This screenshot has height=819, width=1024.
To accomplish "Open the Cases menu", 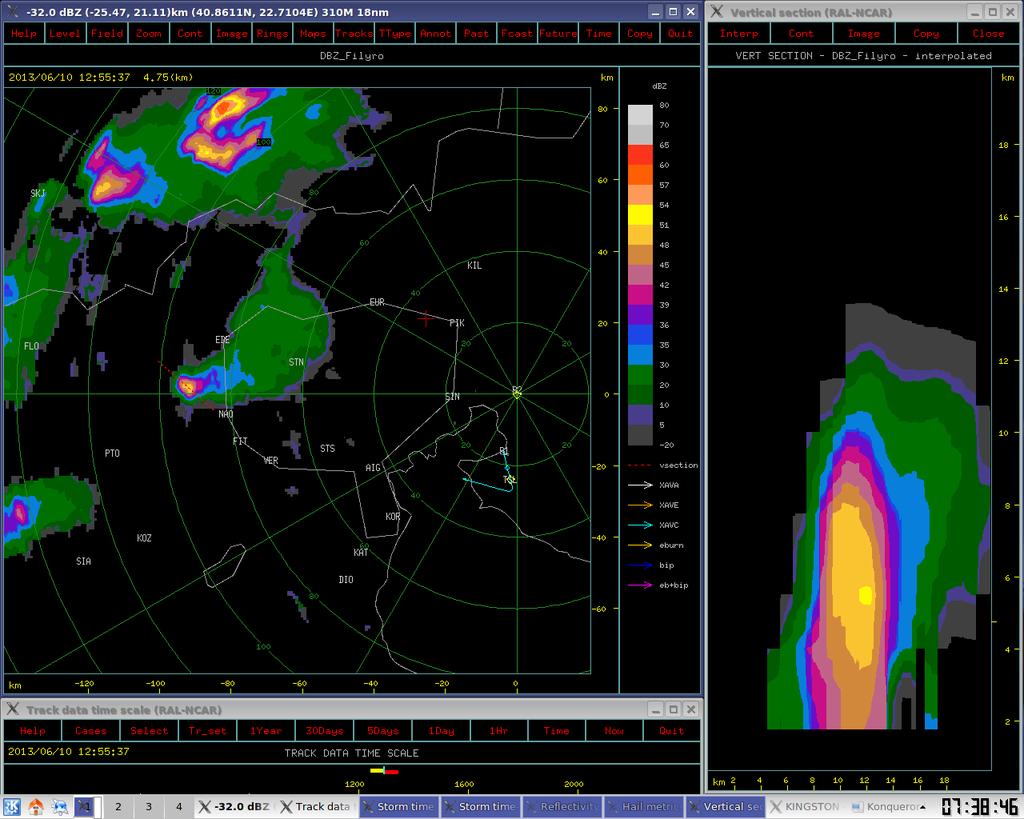I will 91,731.
